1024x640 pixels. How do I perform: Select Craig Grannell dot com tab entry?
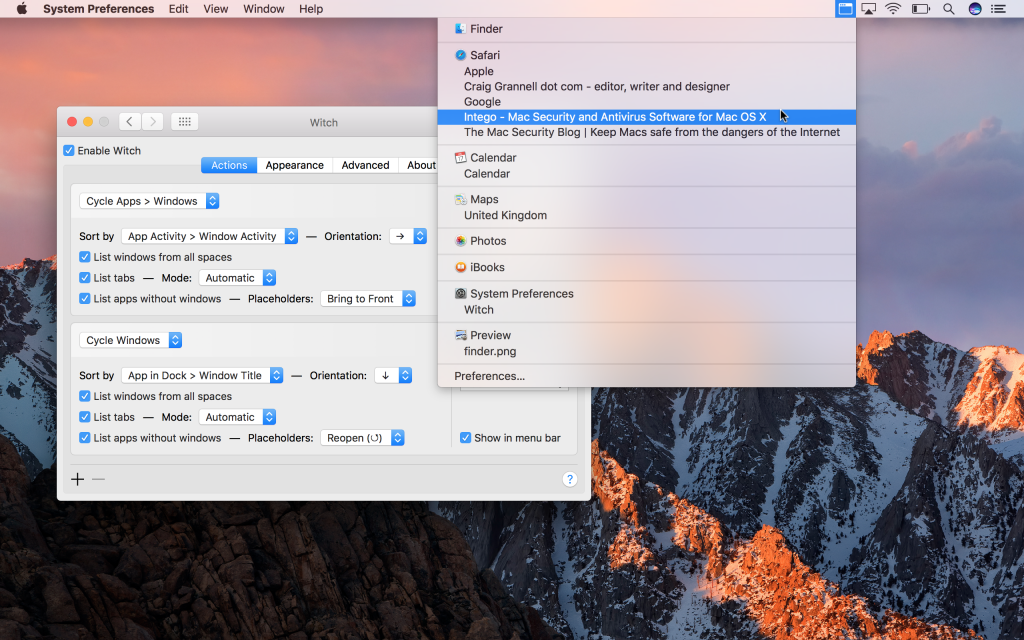click(x=647, y=86)
